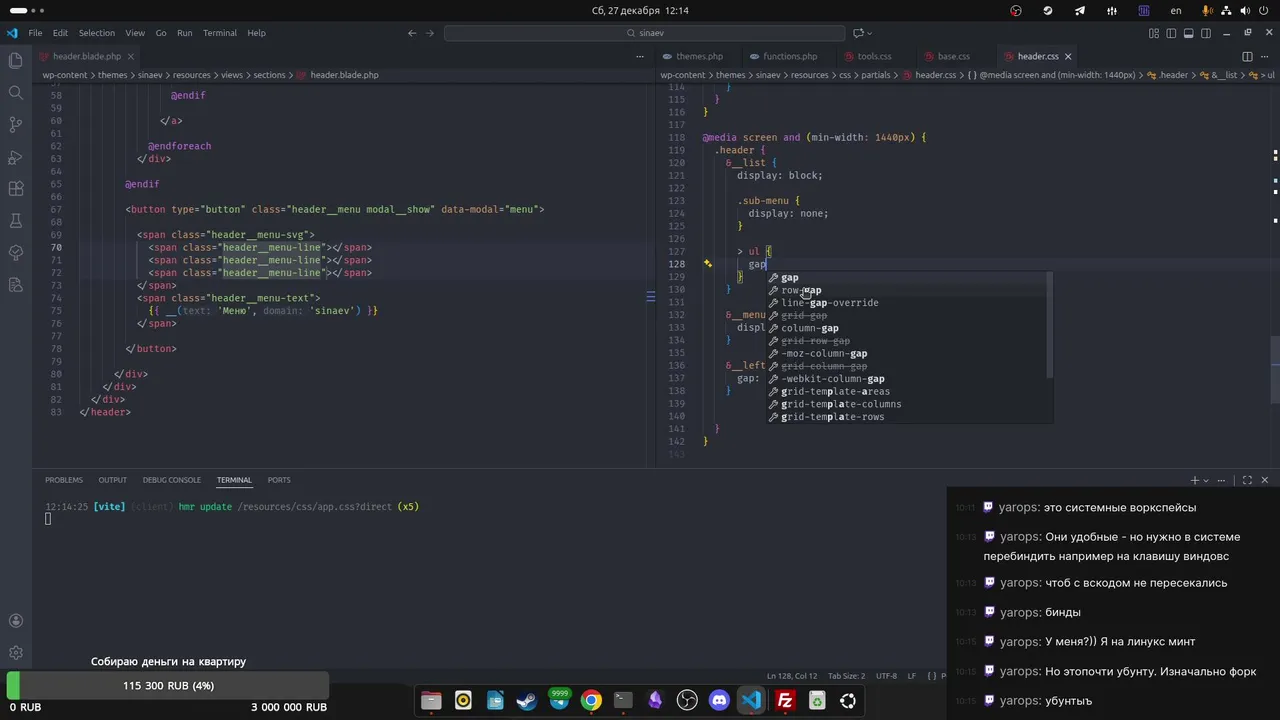Click 'Ln 128, Col 12' in status bar
Viewport: 1280px width, 720px height.
tap(792, 676)
